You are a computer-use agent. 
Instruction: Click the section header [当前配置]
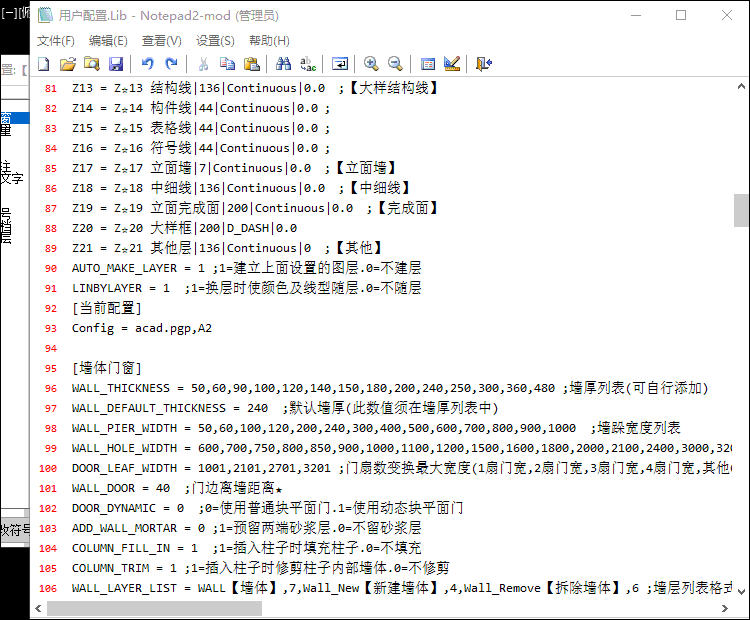tap(107, 308)
